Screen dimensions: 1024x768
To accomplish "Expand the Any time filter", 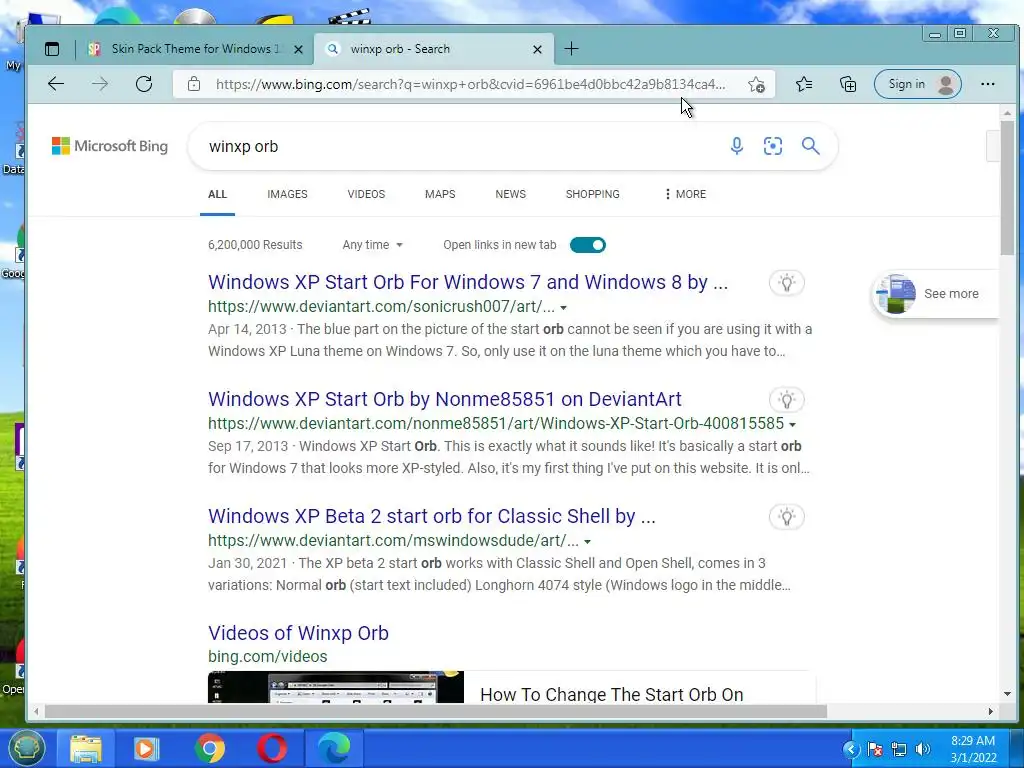I will point(372,245).
